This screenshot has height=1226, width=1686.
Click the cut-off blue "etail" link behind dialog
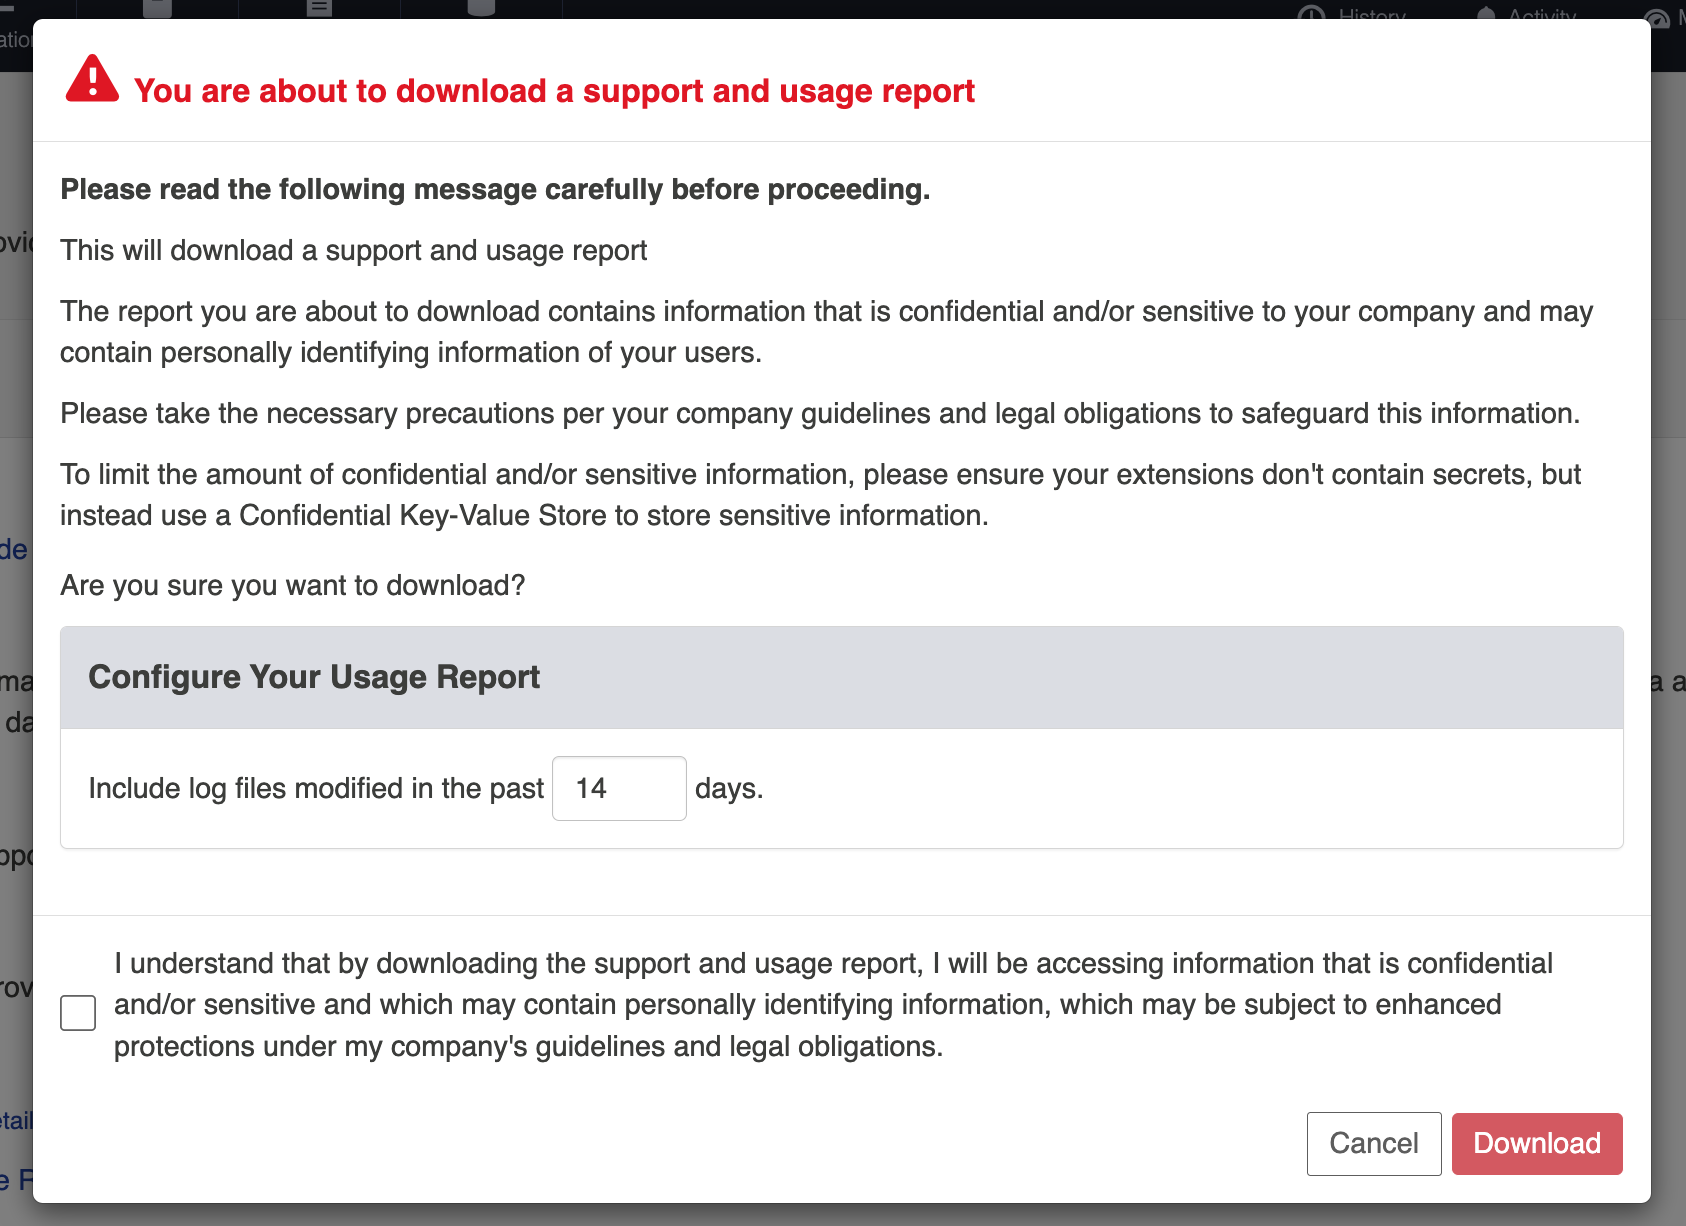point(16,1121)
